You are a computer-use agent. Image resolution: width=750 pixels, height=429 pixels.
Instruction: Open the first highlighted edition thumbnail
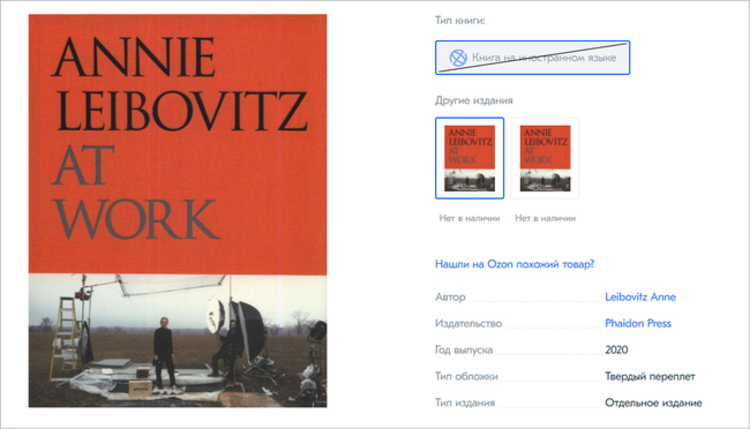(x=469, y=158)
